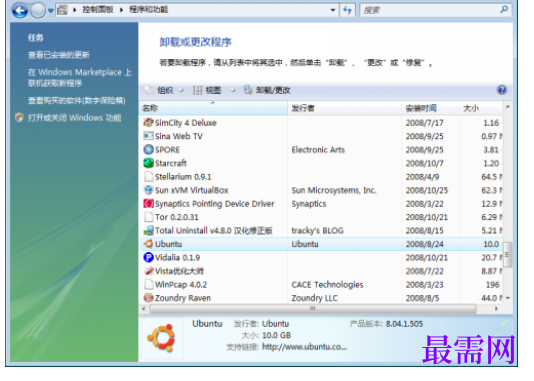534x381 pixels.
Task: Click the SimCity 4 Deluxe icon
Action: (148, 122)
